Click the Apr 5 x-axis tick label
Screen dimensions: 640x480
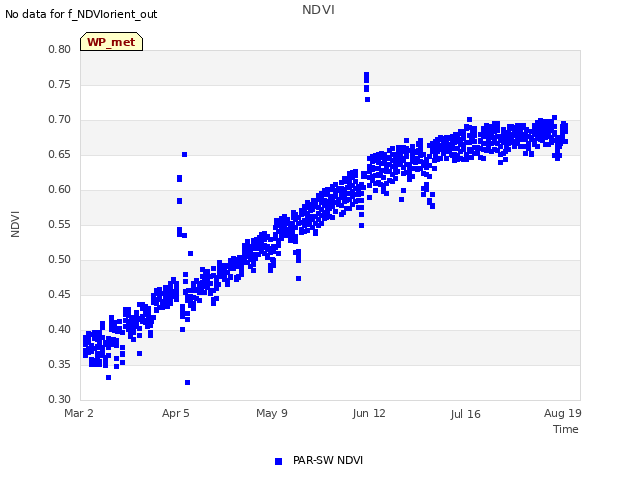coord(176,413)
